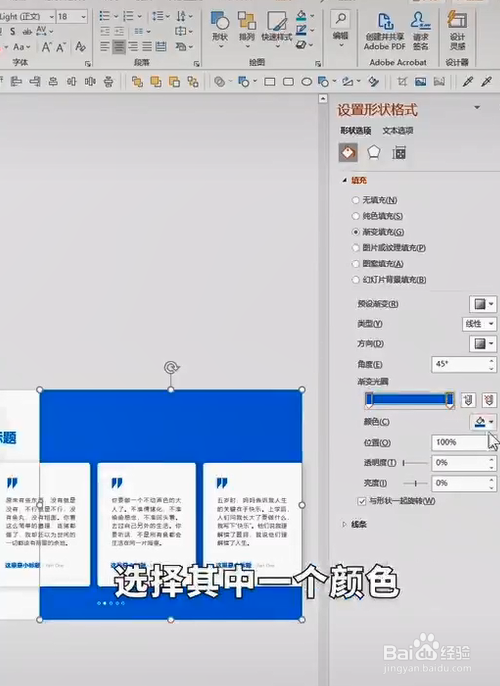Open the 填充与线条 fill & line tab icon
This screenshot has height=686, width=500.
[348, 153]
